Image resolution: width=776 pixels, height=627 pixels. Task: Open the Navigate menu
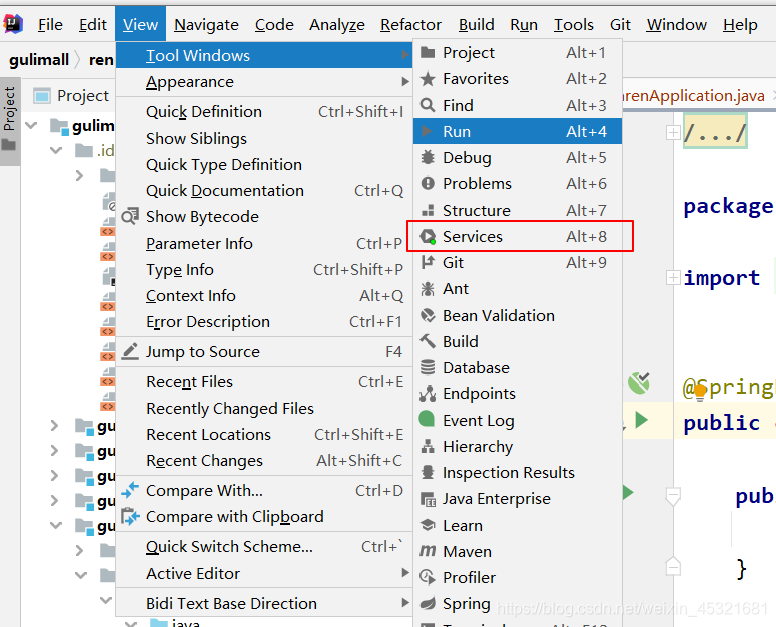pos(206,24)
